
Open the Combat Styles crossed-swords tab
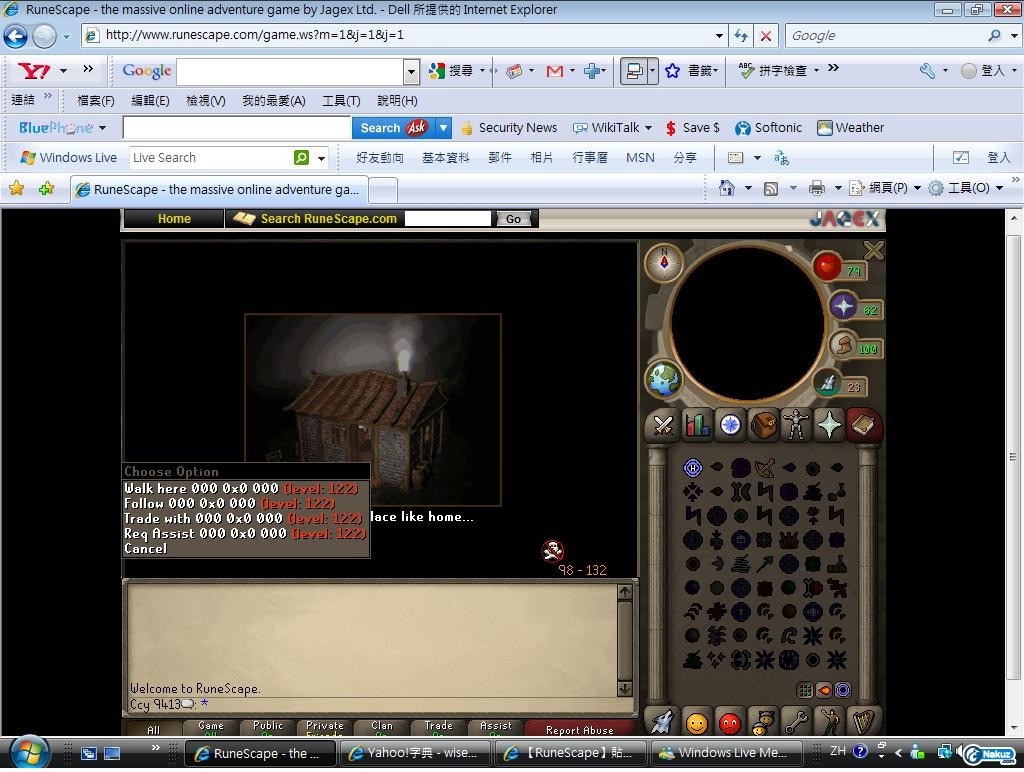pyautogui.click(x=662, y=425)
